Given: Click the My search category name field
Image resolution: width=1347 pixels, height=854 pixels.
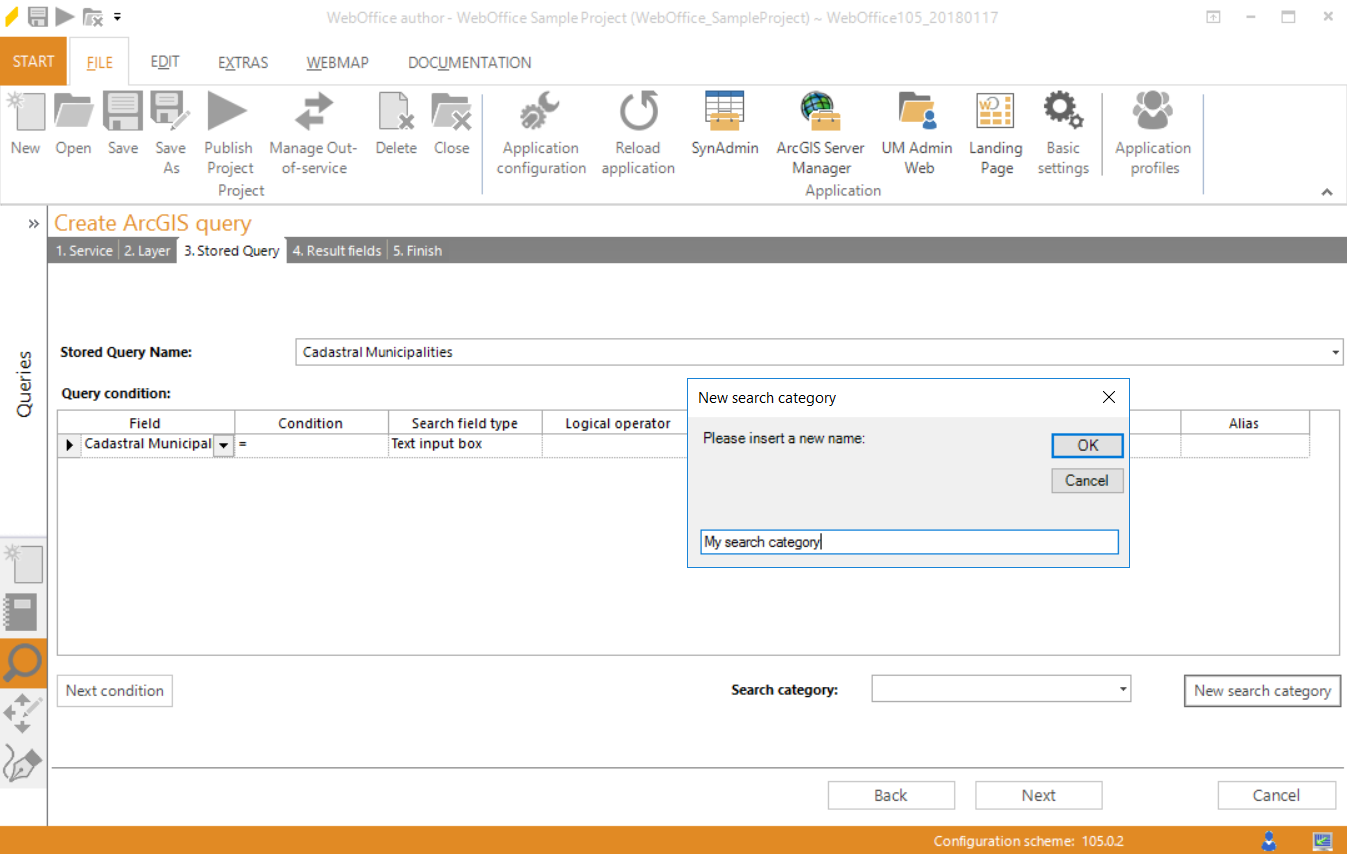Looking at the screenshot, I should [908, 541].
